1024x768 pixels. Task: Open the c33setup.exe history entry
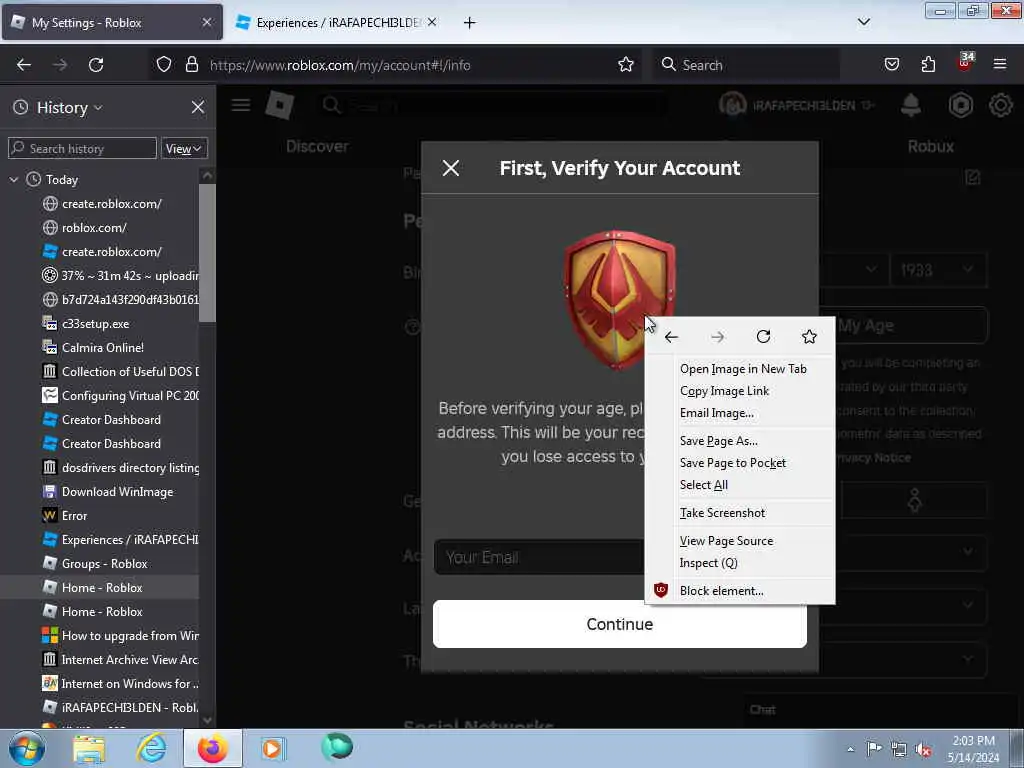(x=95, y=324)
